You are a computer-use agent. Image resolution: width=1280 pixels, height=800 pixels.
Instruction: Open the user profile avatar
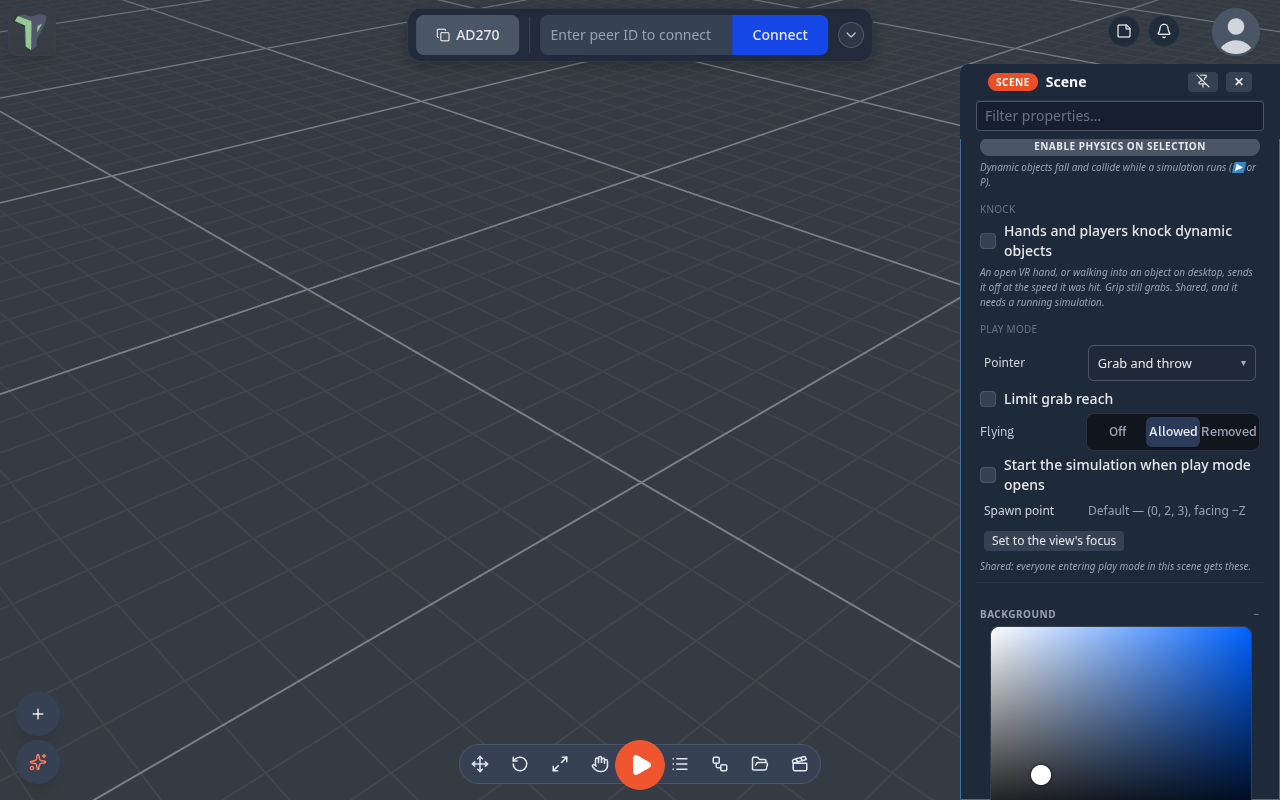(x=1236, y=32)
